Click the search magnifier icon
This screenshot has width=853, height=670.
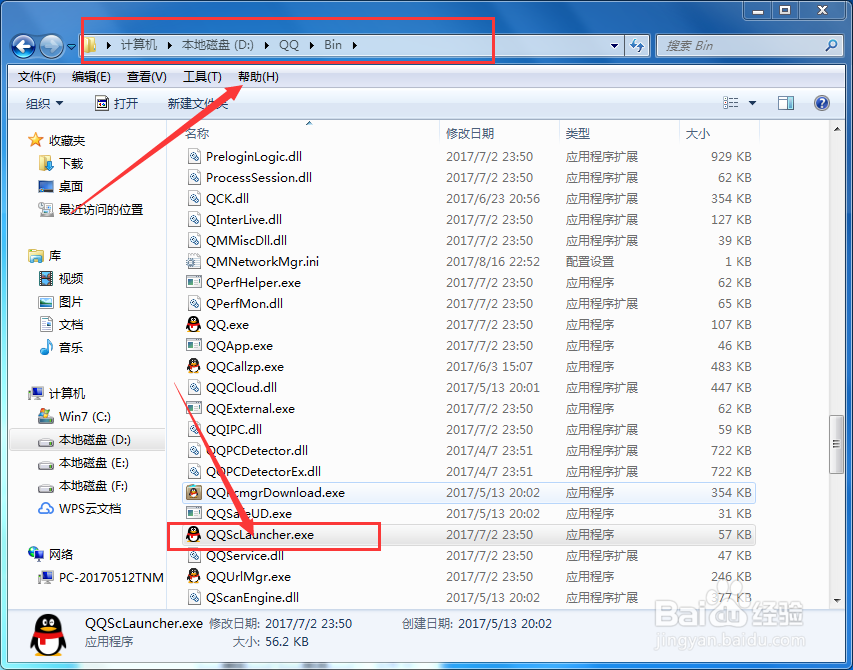[831, 46]
